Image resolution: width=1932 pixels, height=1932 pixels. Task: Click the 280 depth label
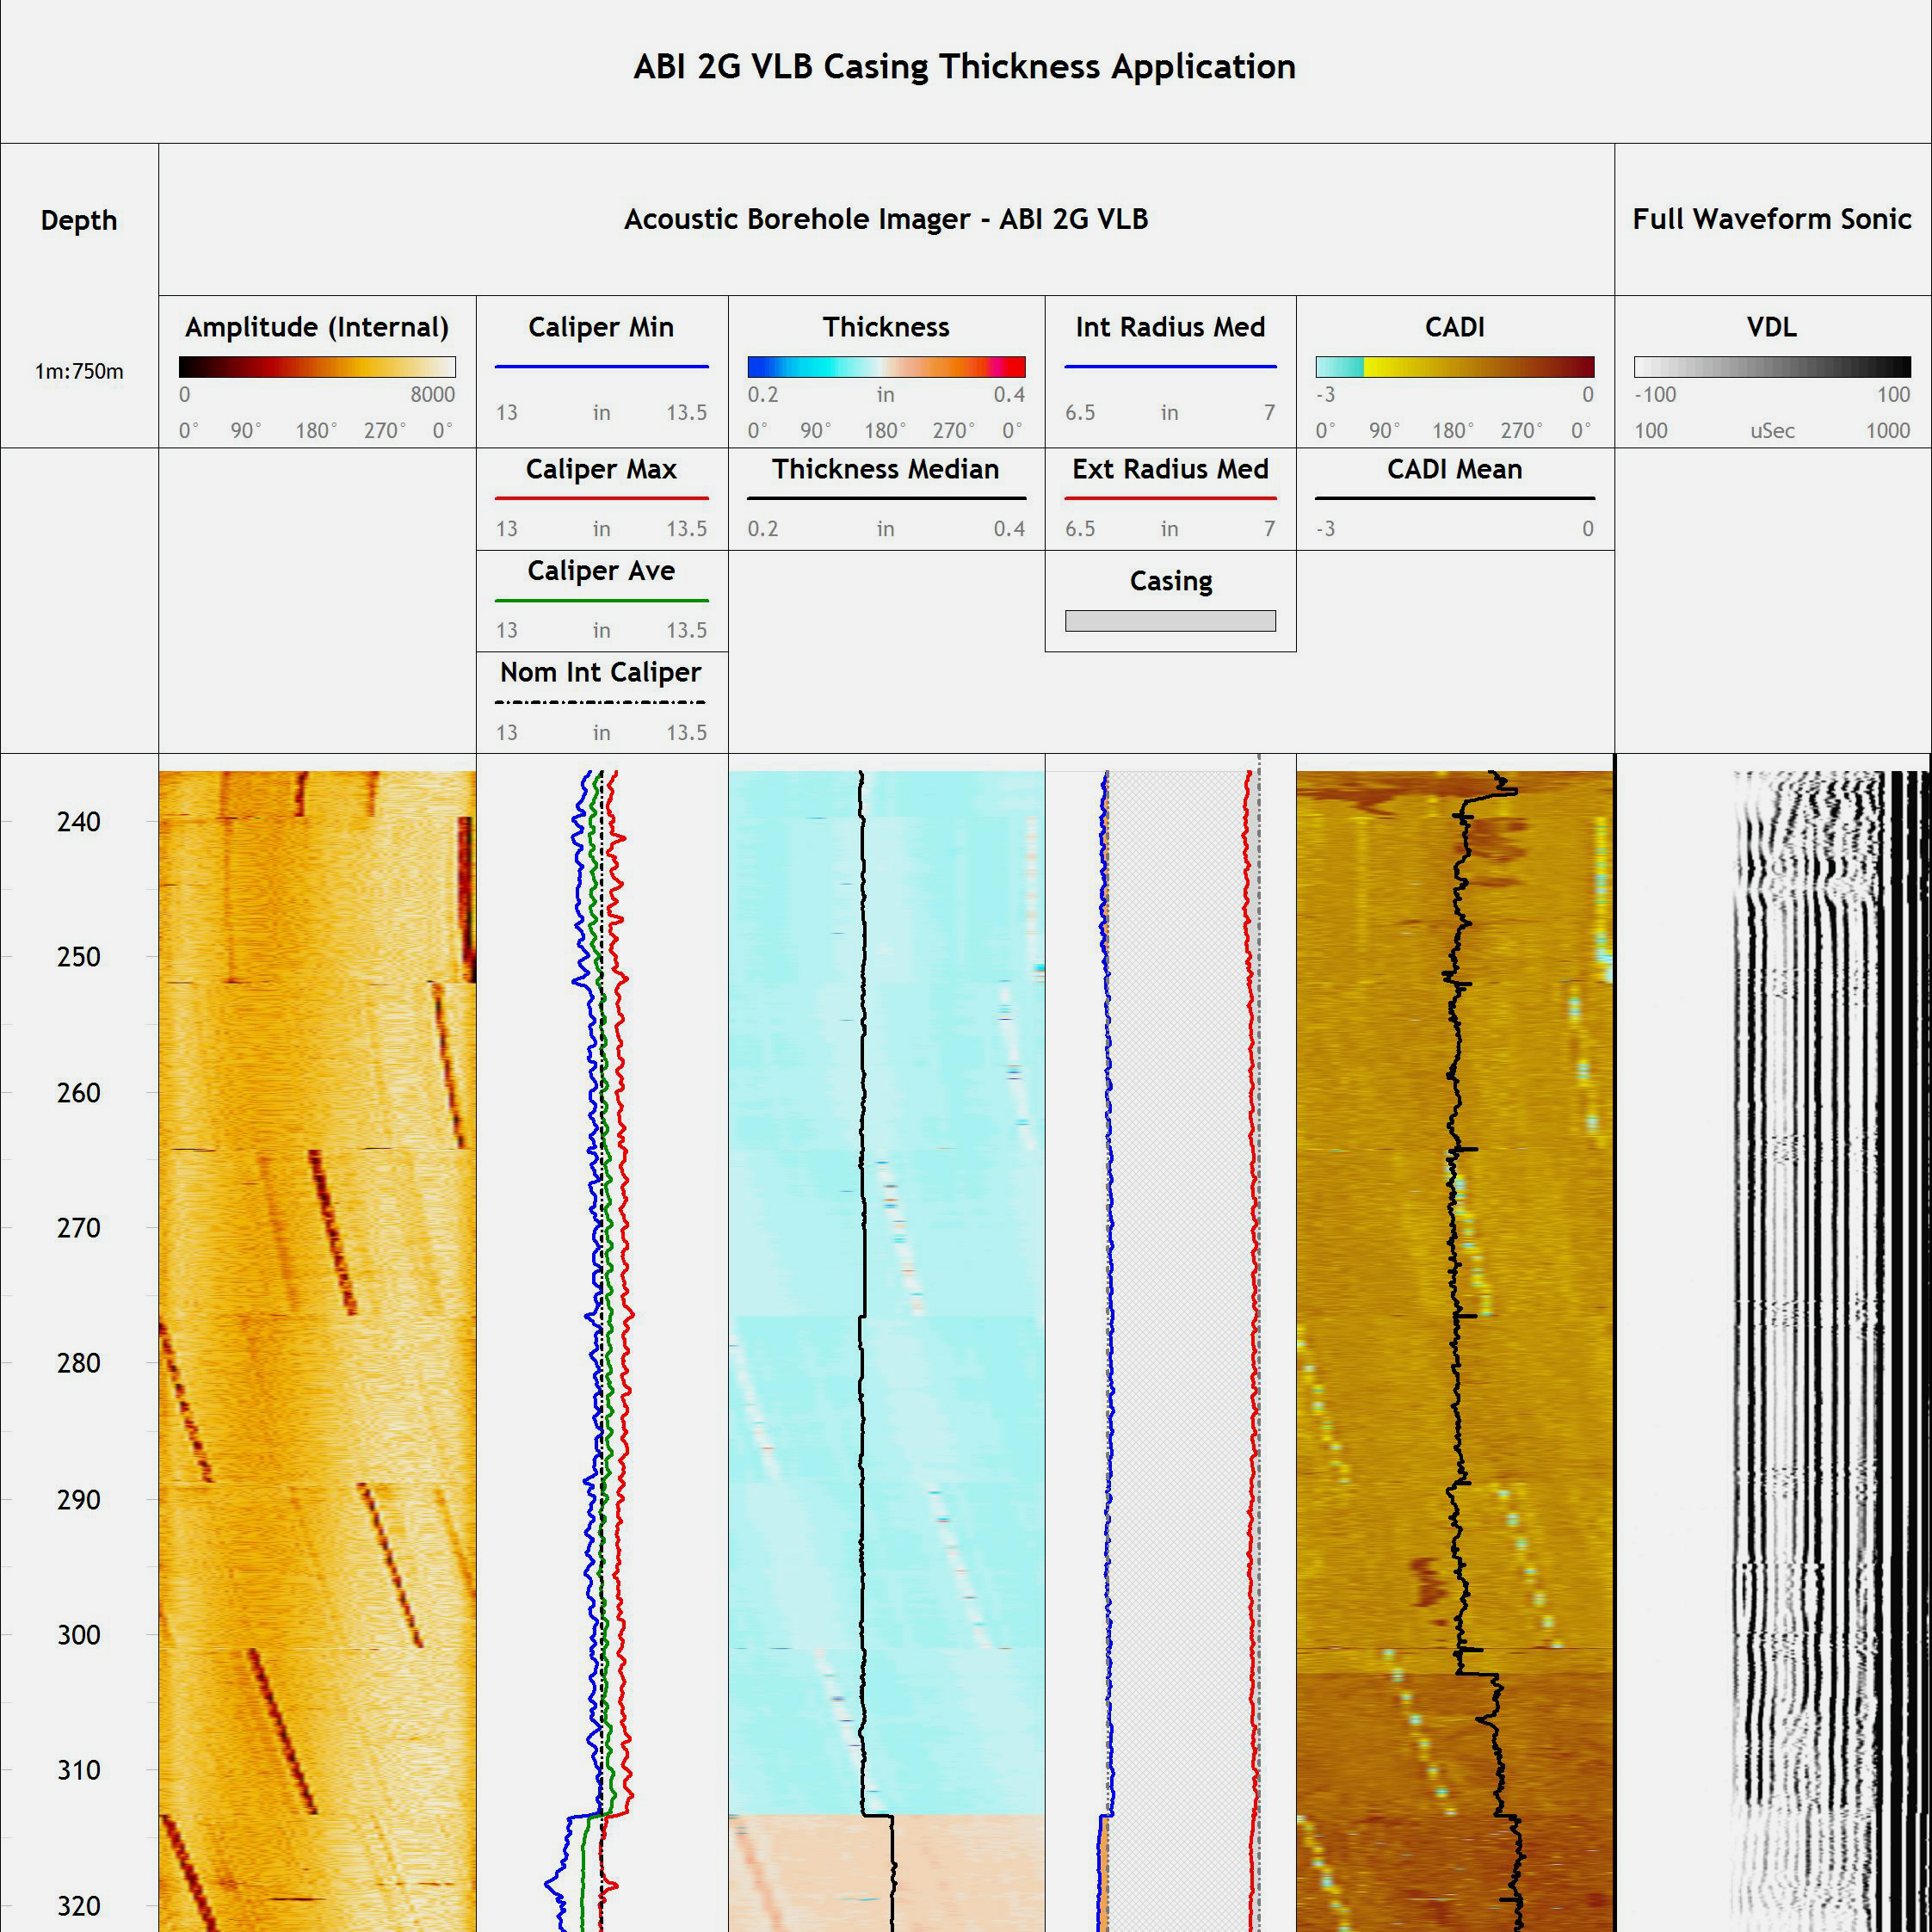[x=79, y=1363]
